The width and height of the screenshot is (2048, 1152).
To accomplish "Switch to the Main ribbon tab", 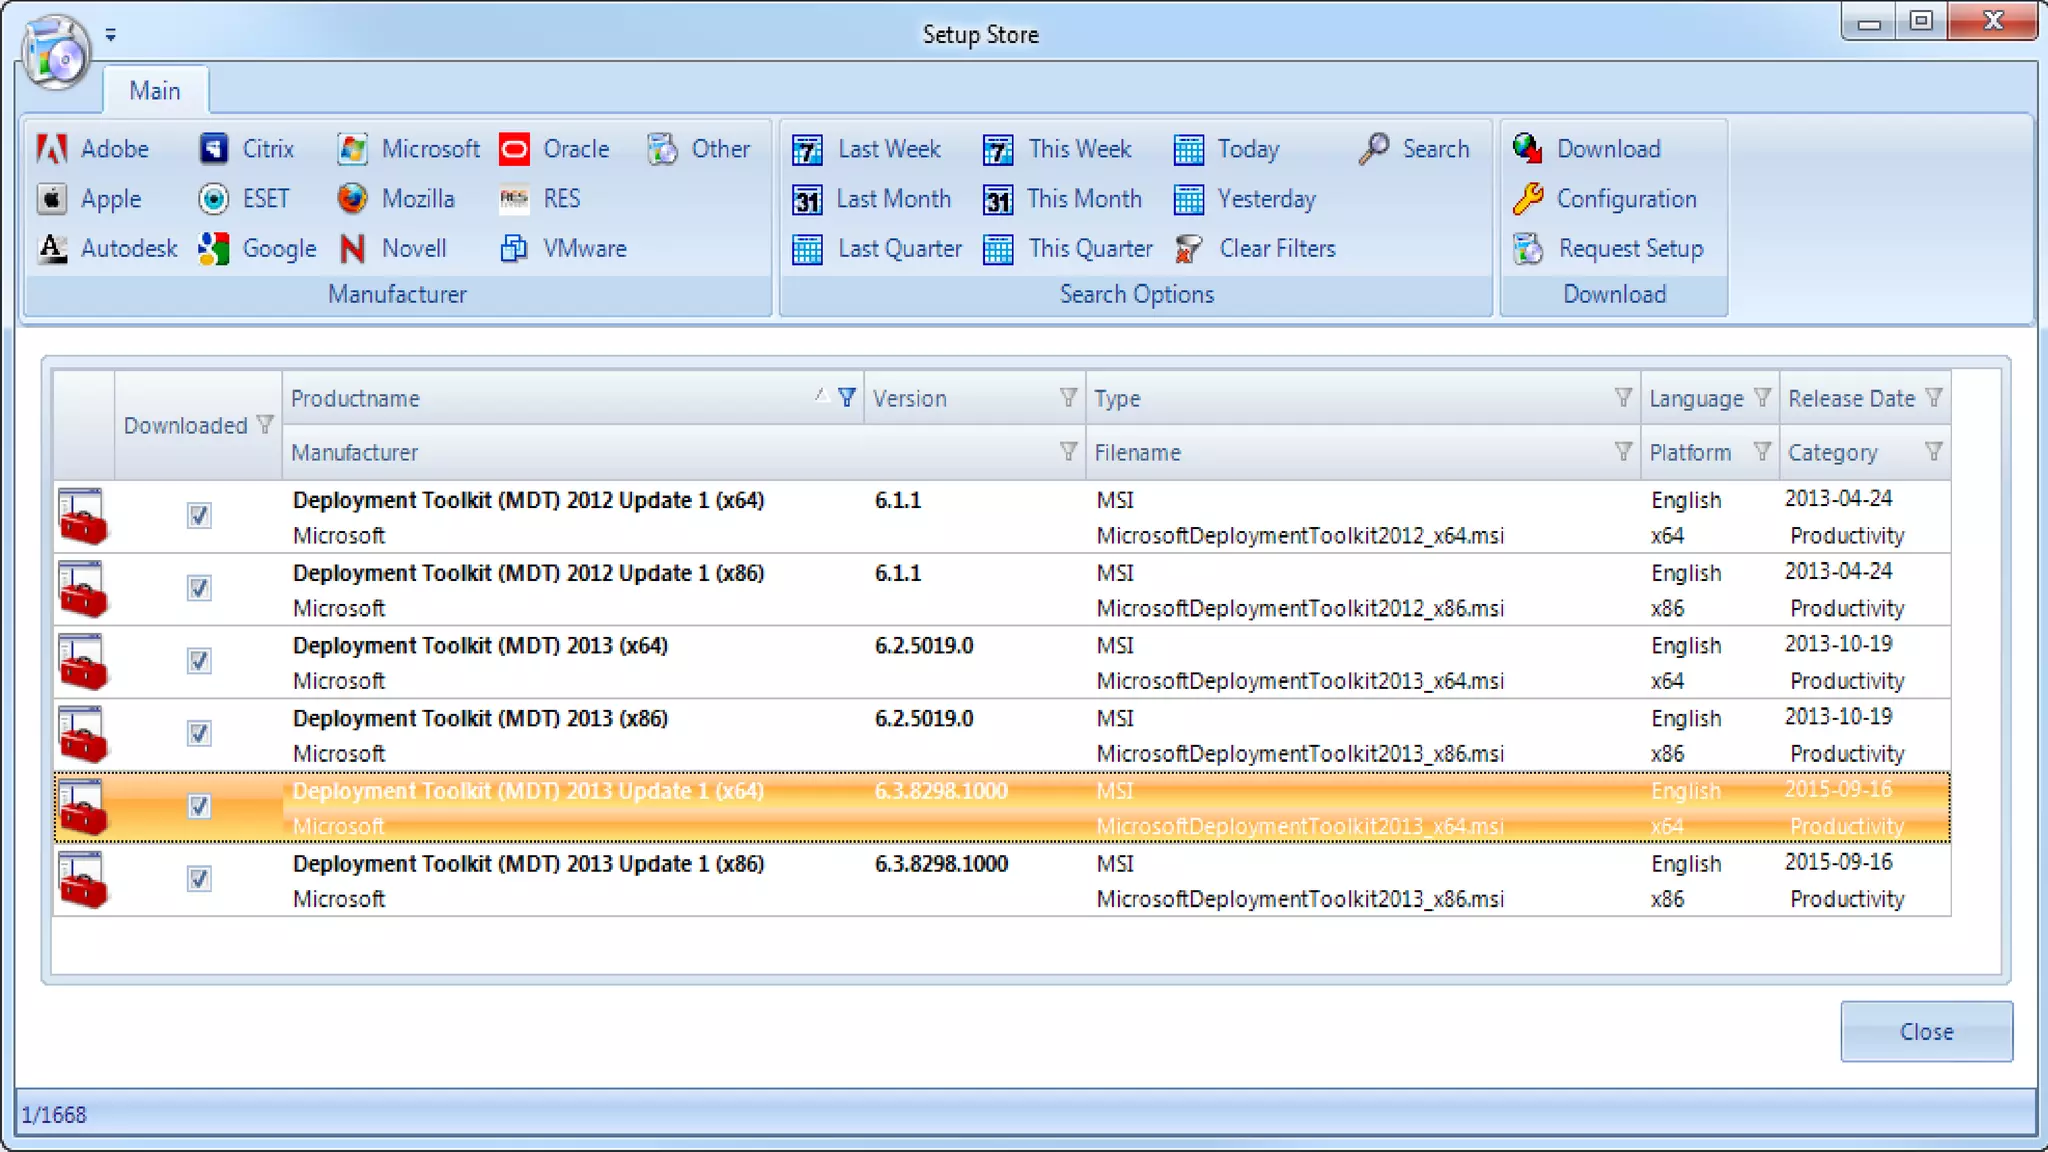I will pos(155,91).
